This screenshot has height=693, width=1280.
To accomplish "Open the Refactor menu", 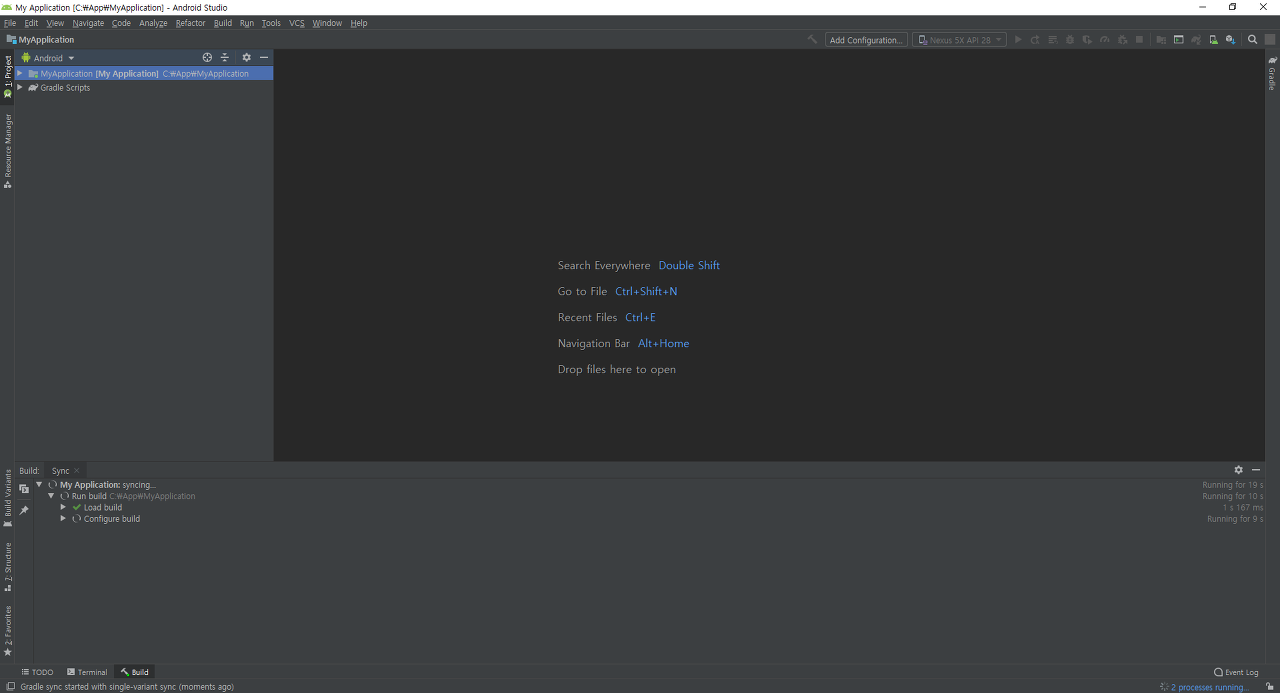I will [190, 23].
